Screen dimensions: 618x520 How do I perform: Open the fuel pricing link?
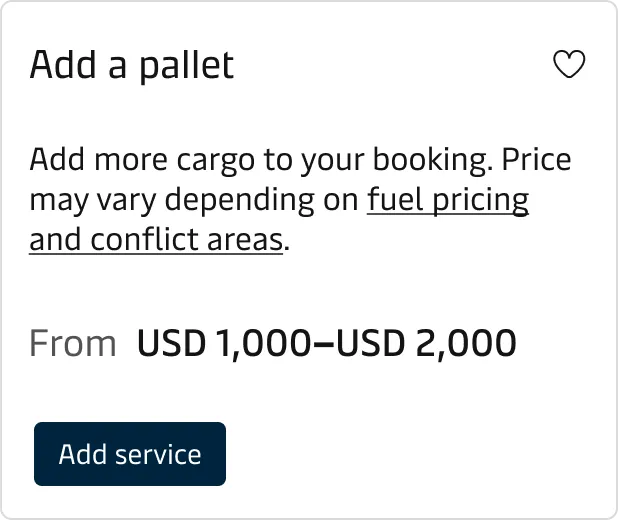[448, 200]
